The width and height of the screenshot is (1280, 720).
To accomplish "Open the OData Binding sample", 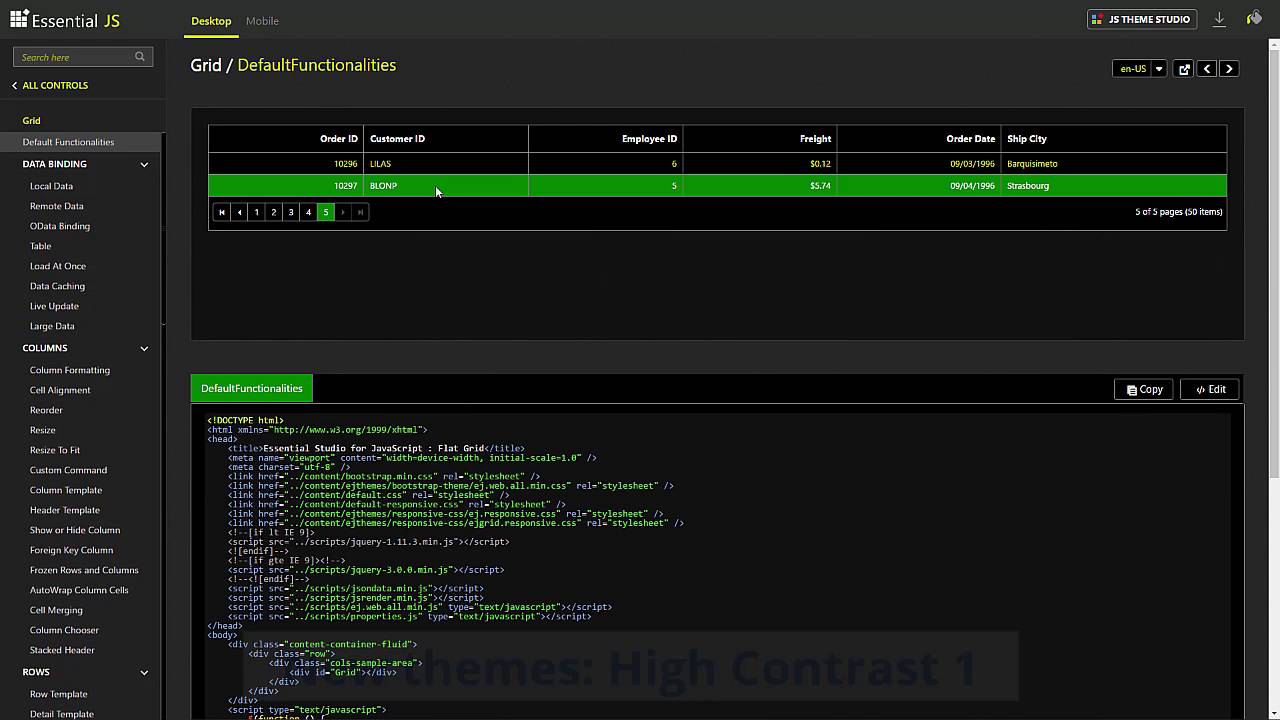I will 60,226.
